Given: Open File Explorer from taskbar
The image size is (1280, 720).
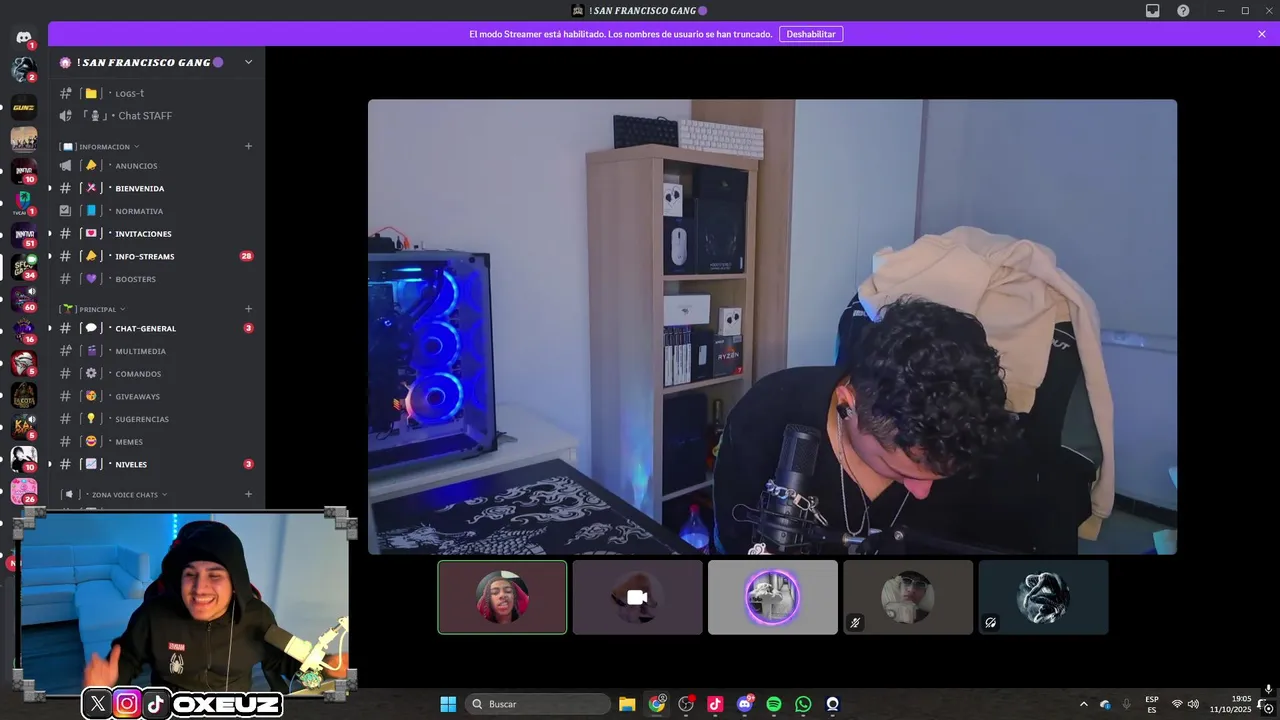Looking at the screenshot, I should click(627, 704).
